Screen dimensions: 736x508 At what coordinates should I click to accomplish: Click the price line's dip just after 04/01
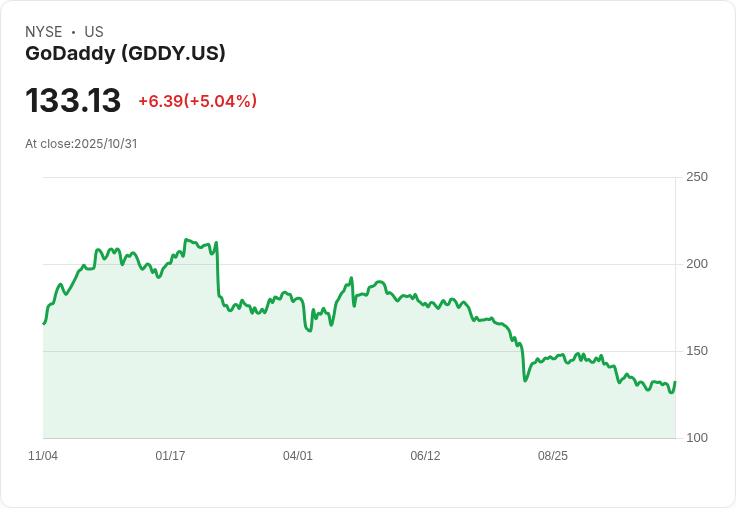(x=310, y=331)
